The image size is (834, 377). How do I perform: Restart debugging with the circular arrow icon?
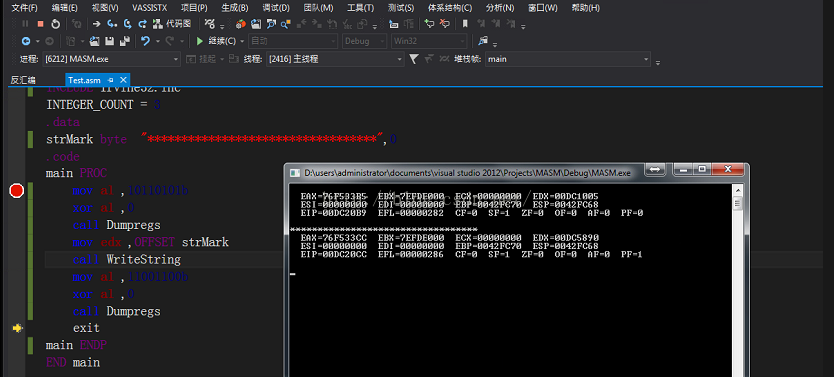[x=55, y=23]
